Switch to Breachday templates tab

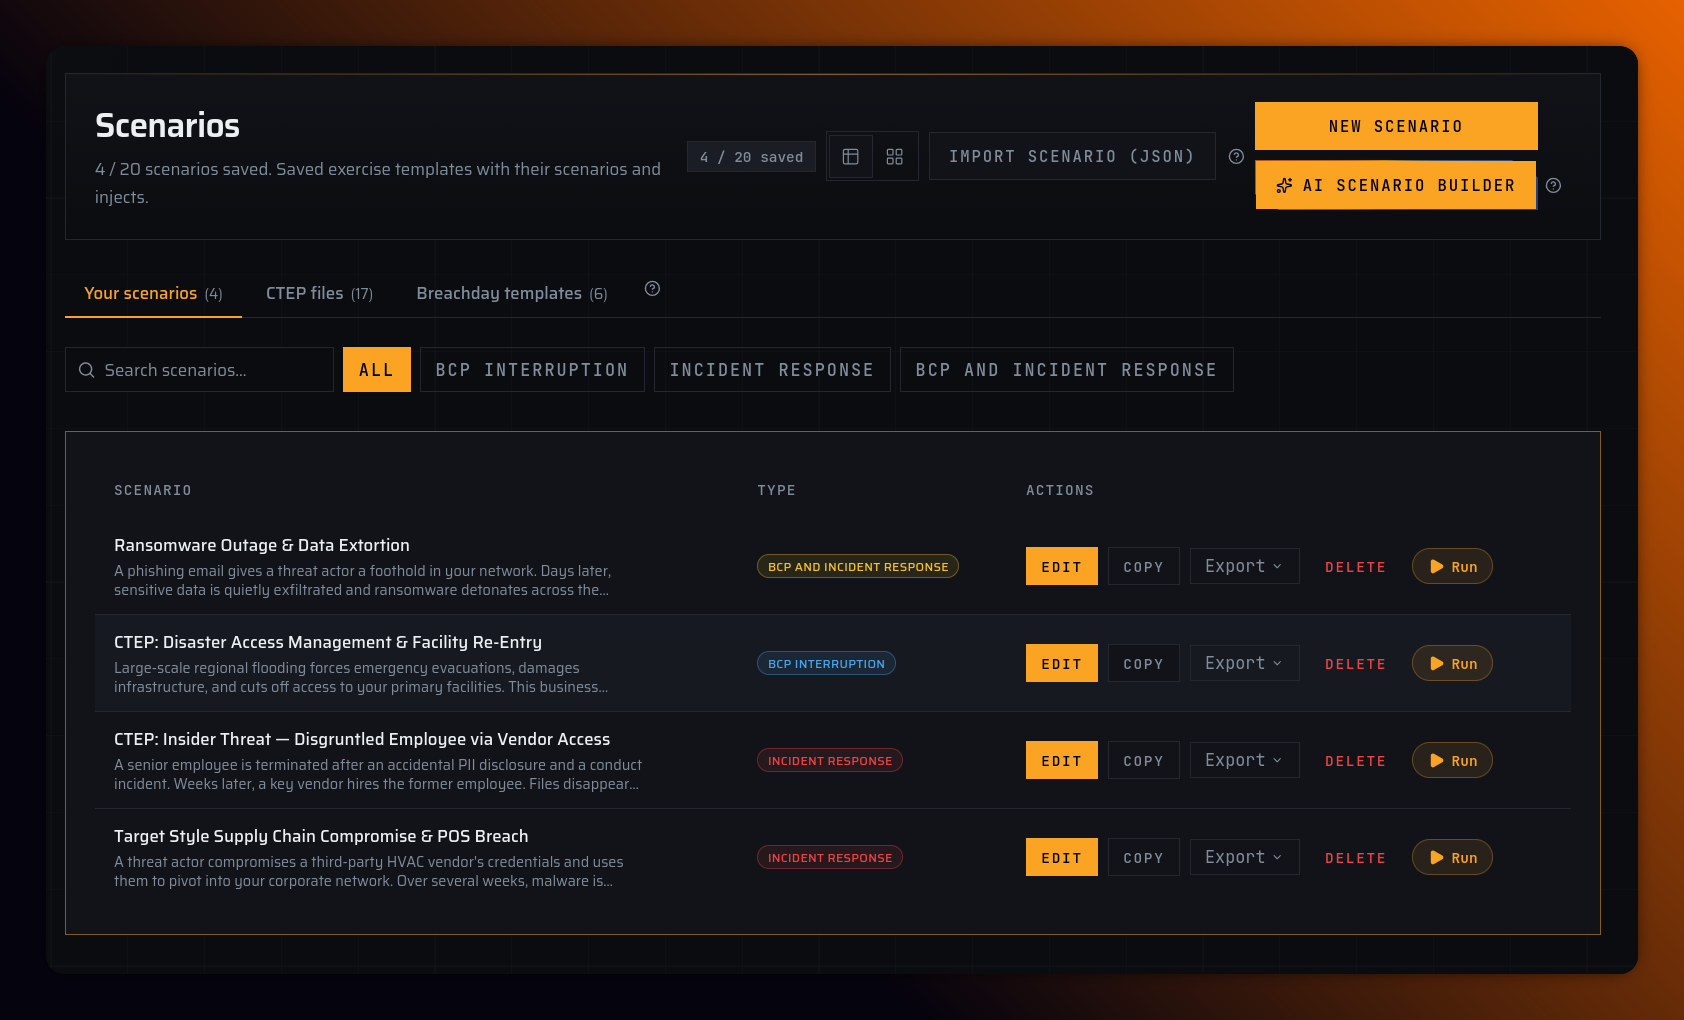pos(512,293)
